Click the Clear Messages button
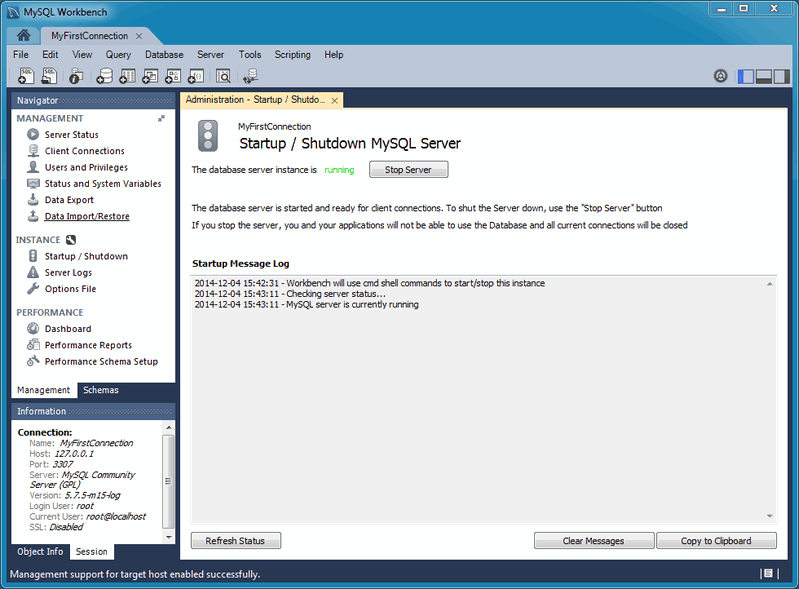This screenshot has height=589, width=799. click(594, 541)
